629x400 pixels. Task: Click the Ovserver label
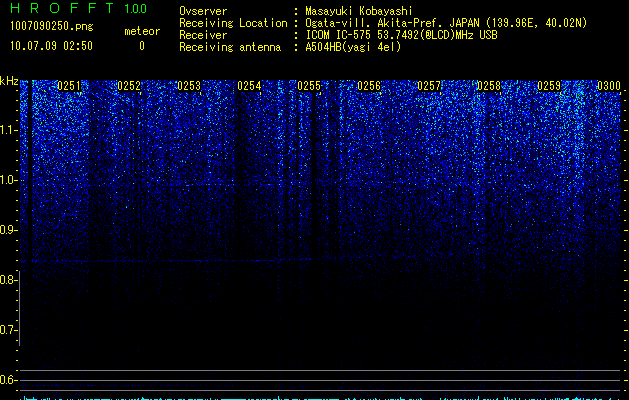203,11
